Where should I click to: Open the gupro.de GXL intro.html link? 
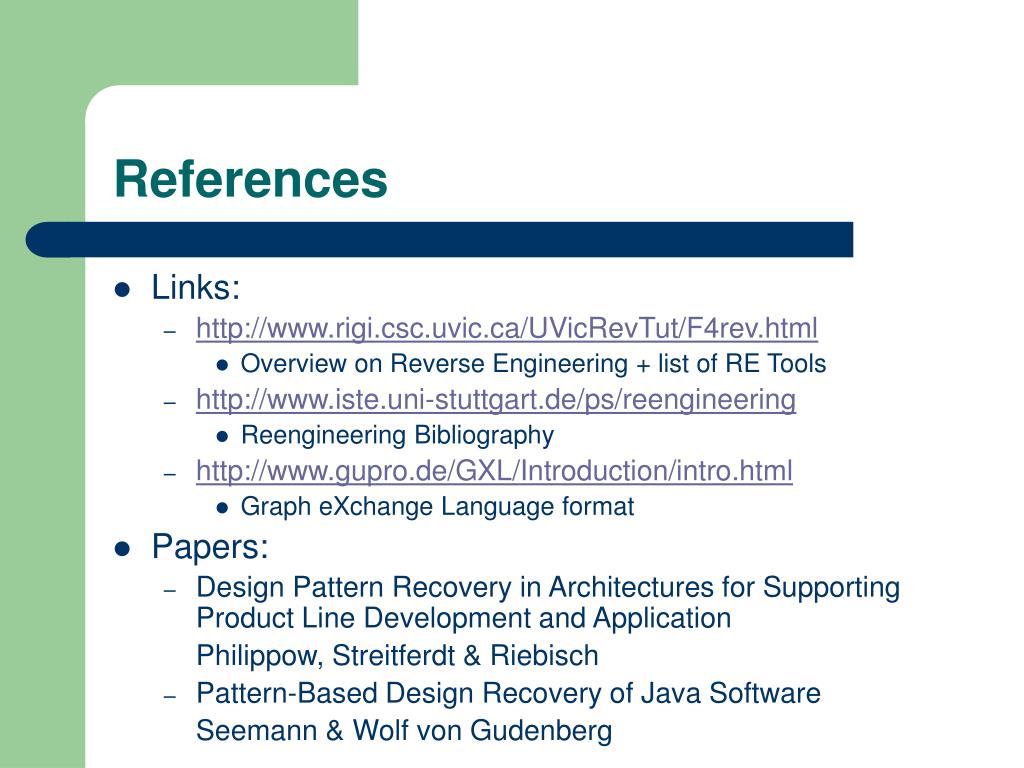494,471
